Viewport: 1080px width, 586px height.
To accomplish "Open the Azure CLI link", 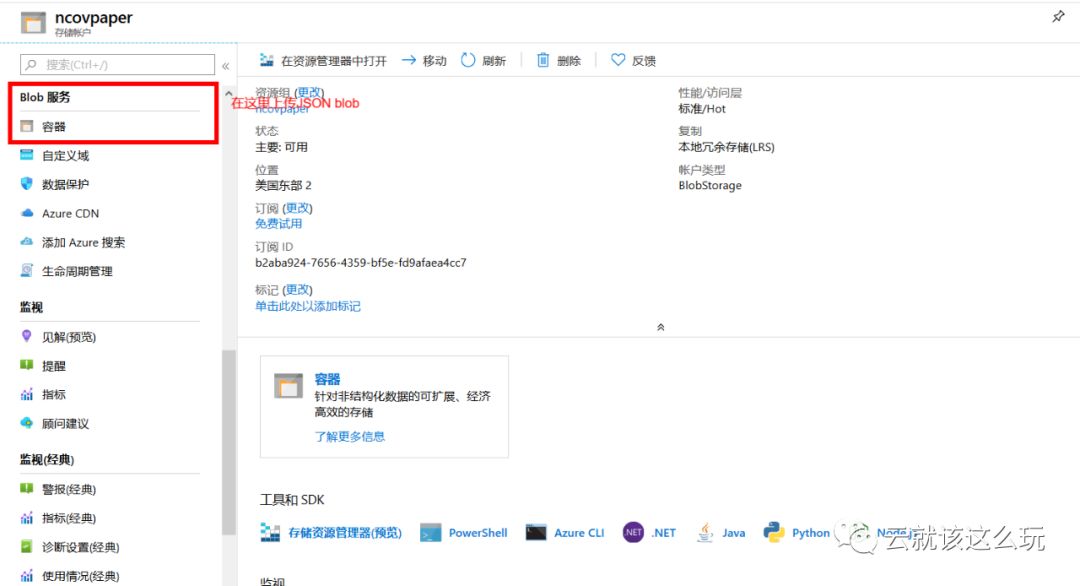I will [579, 533].
